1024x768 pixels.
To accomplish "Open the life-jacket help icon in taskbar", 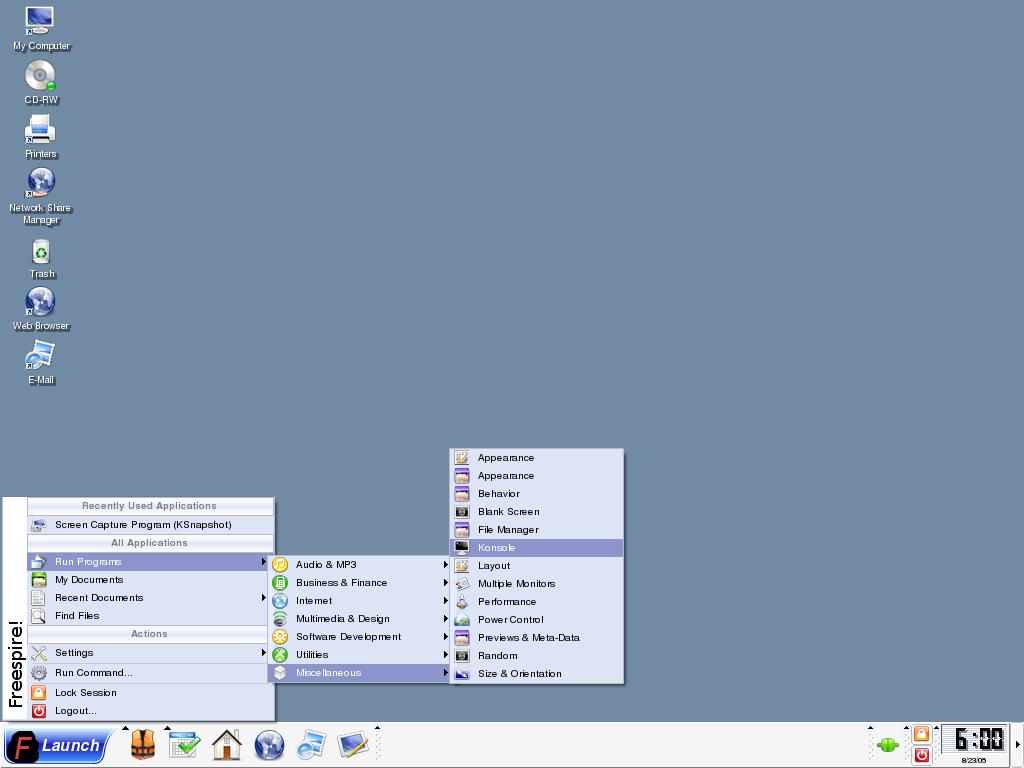I will click(x=142, y=744).
